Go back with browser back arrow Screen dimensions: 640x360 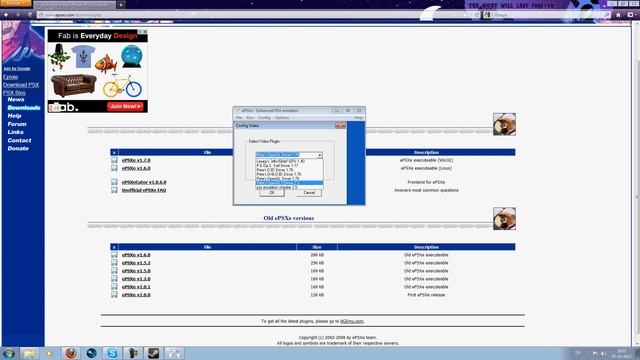(x=6, y=15)
